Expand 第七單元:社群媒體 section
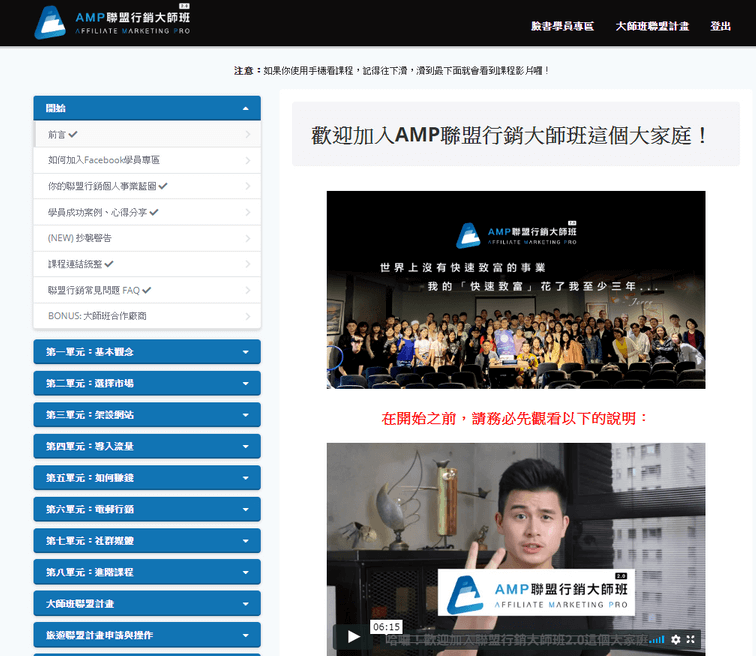 [x=147, y=541]
